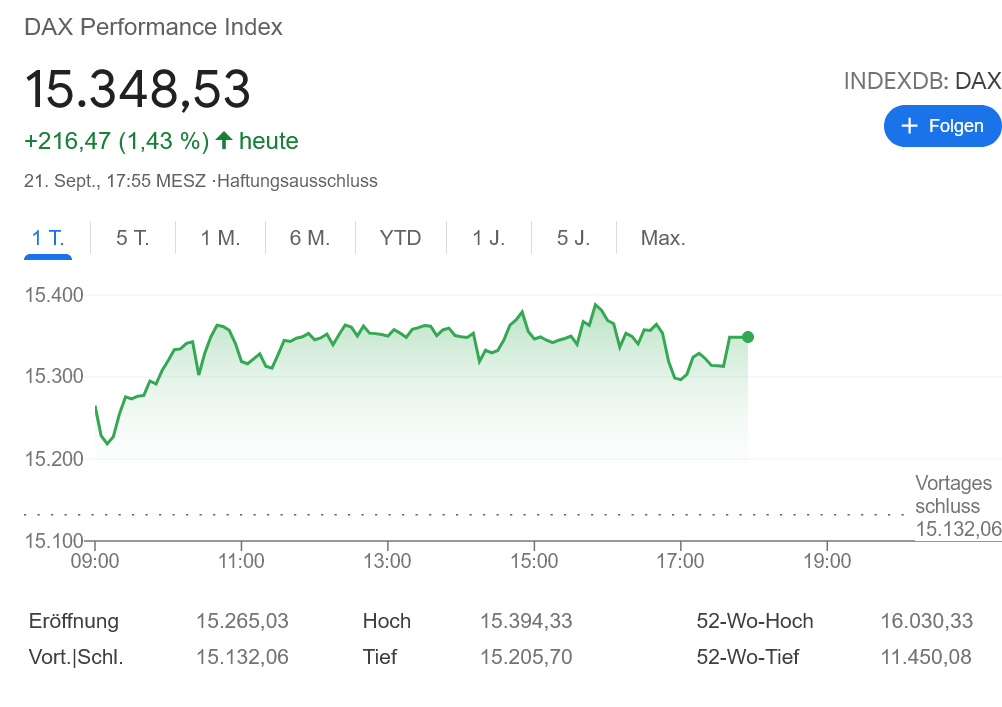Switch to the 5 T. chart tab

pyautogui.click(x=133, y=238)
